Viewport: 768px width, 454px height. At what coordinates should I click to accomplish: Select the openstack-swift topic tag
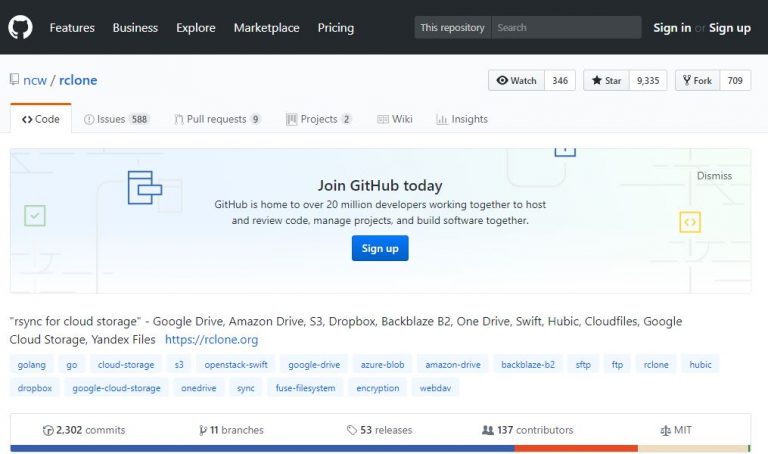236,364
